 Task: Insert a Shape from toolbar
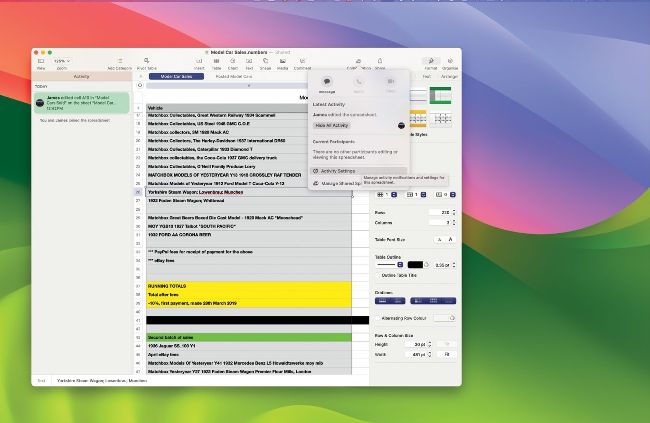click(265, 63)
